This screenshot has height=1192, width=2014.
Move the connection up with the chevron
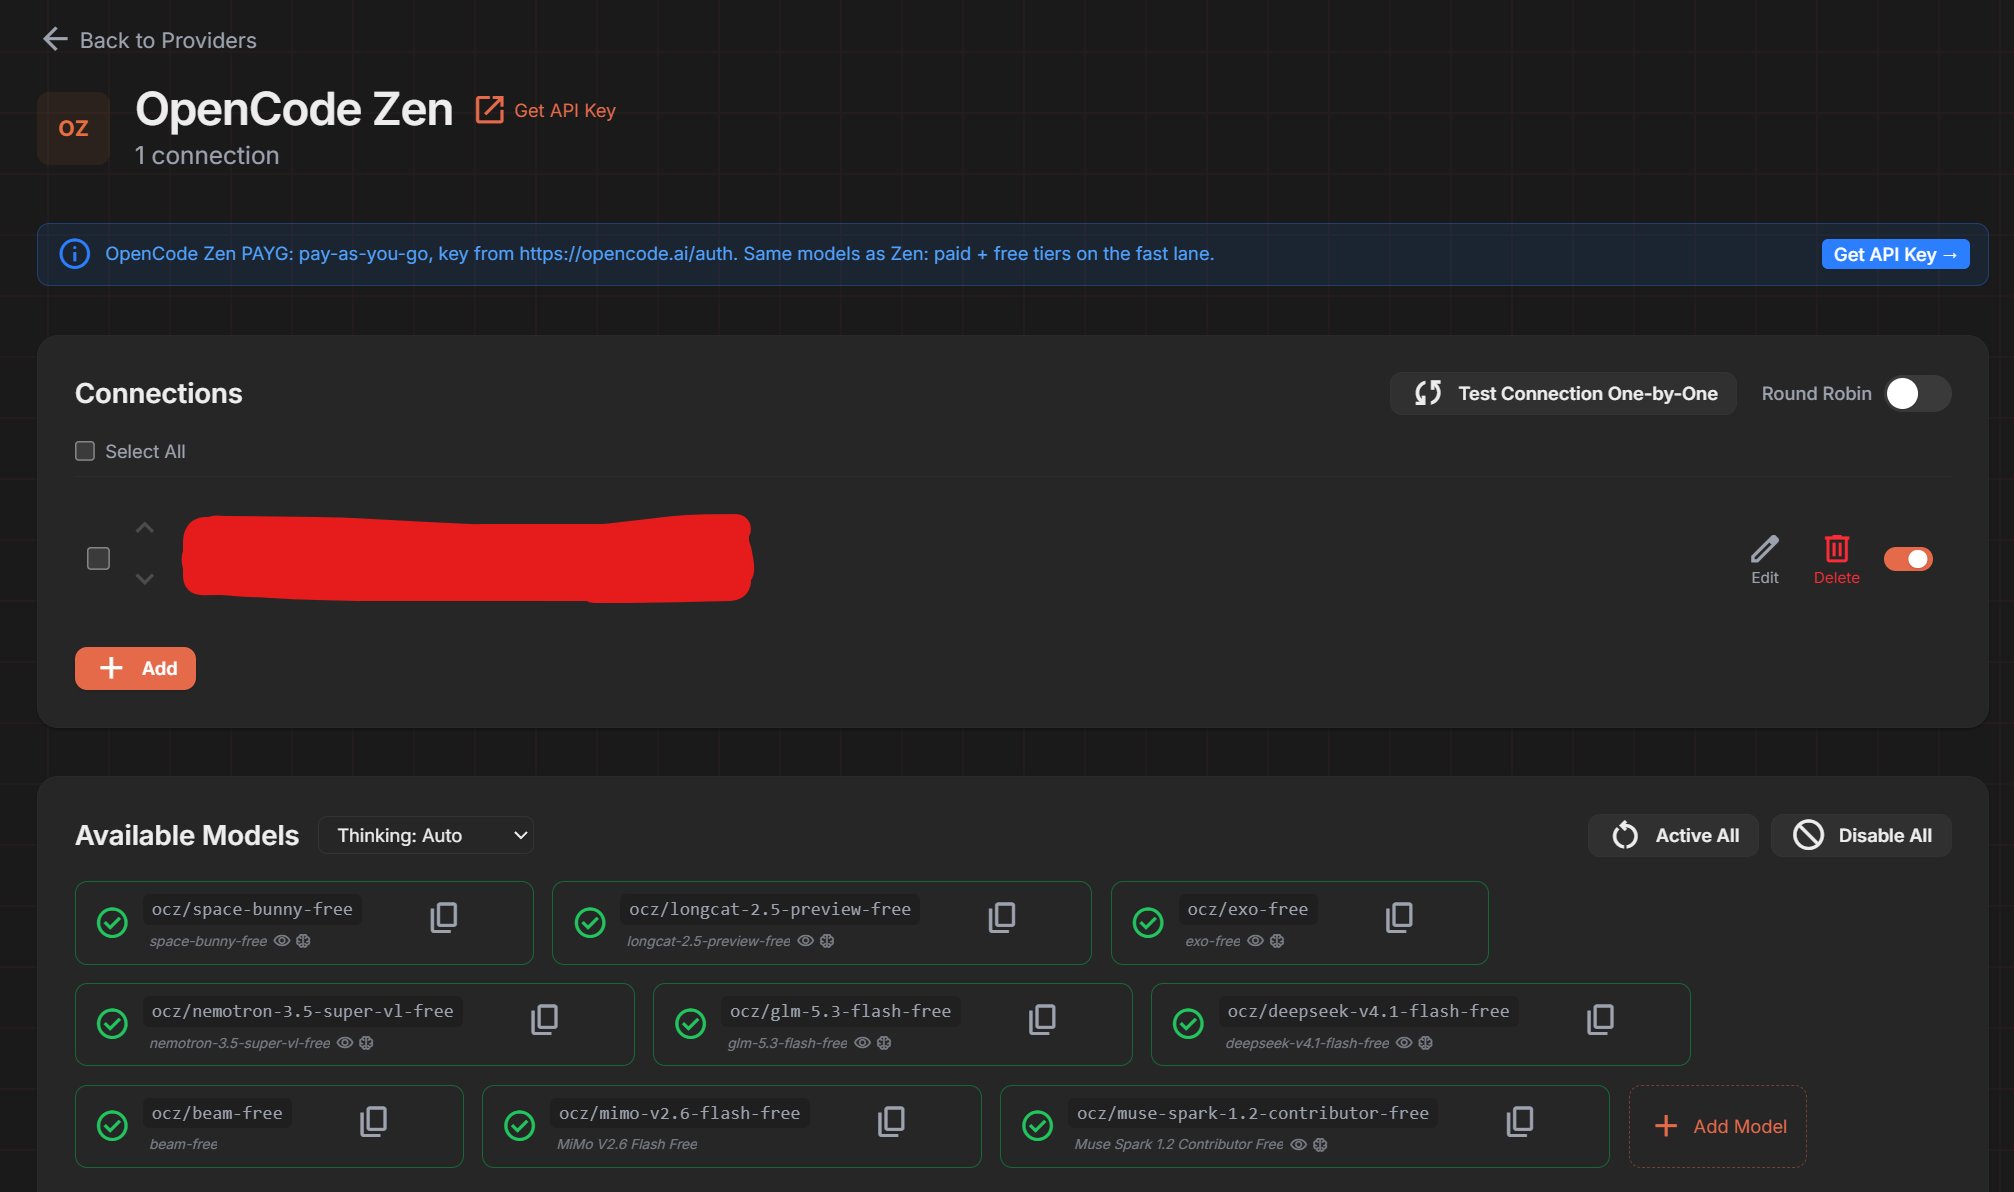pyautogui.click(x=145, y=527)
